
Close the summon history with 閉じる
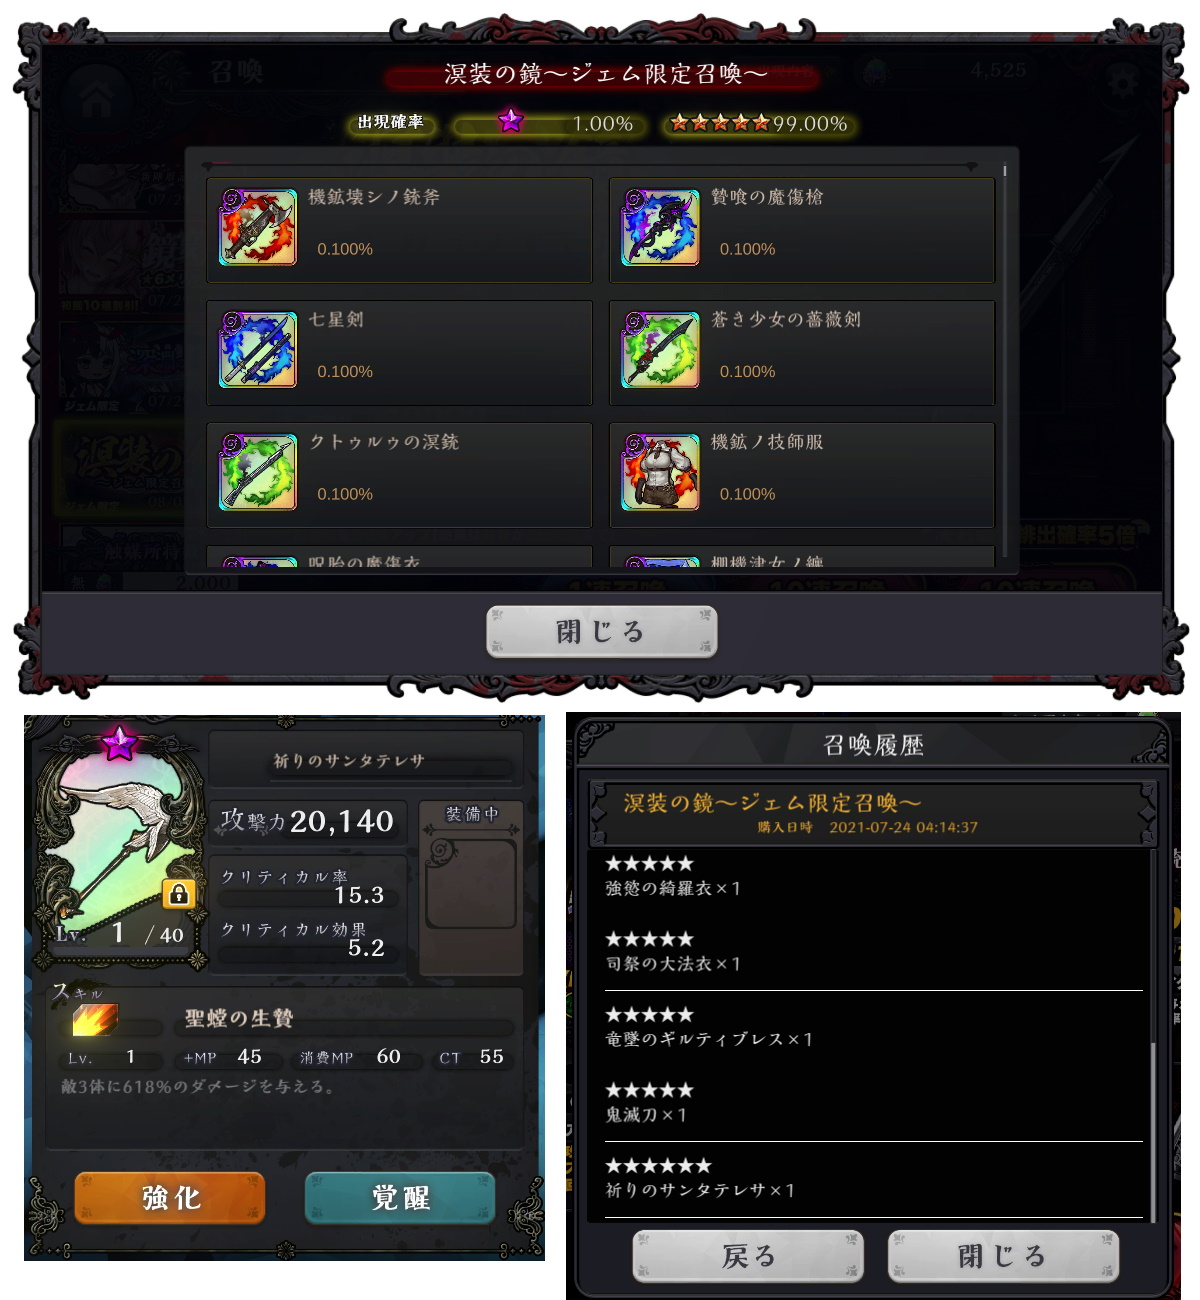(x=1003, y=1256)
